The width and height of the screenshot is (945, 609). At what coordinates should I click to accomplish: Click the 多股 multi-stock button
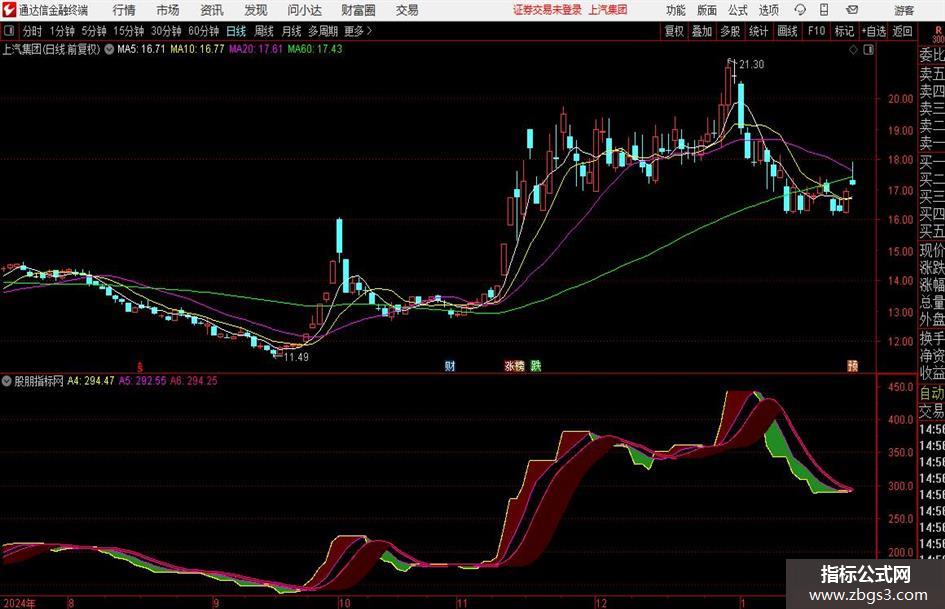[x=730, y=31]
